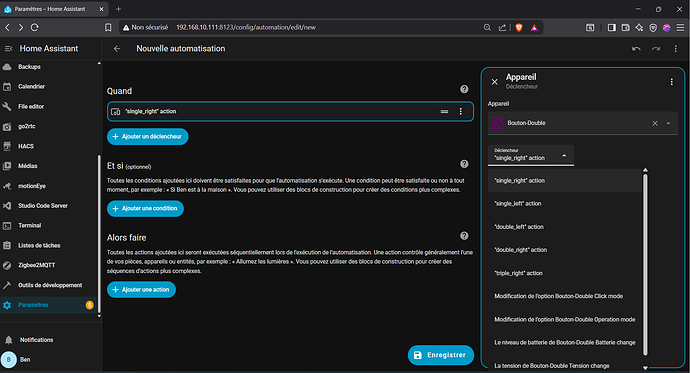Open help for the Et si section
Screen dimensions: 690x373
464,164
